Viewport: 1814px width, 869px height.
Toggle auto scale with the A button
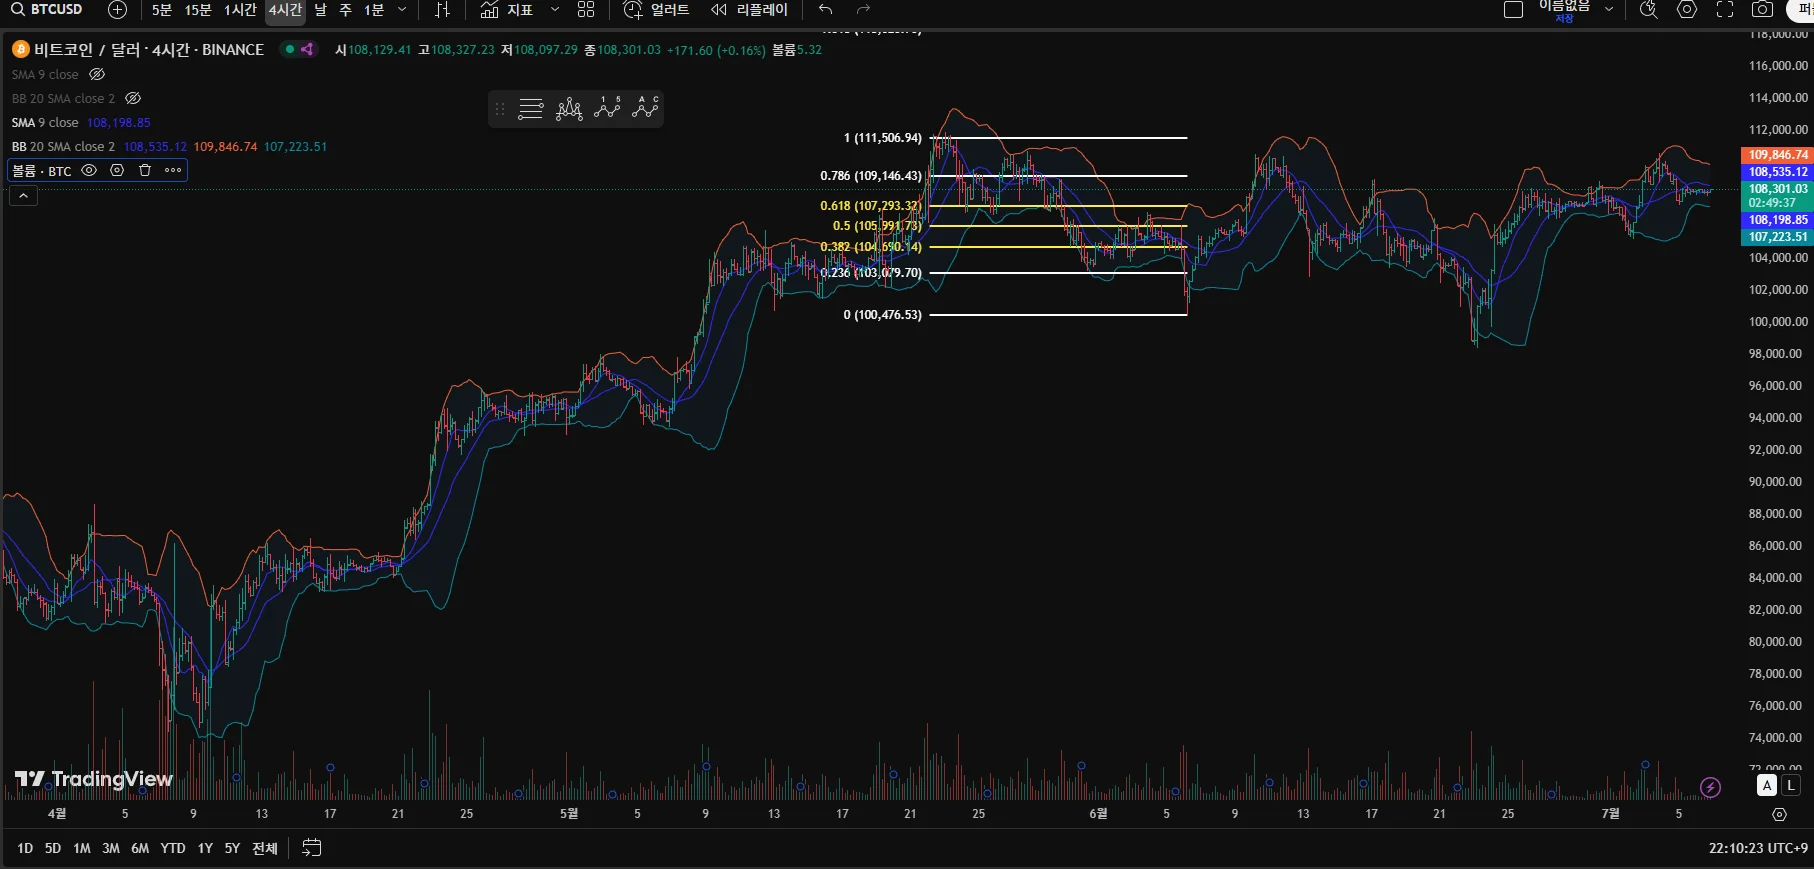1767,785
